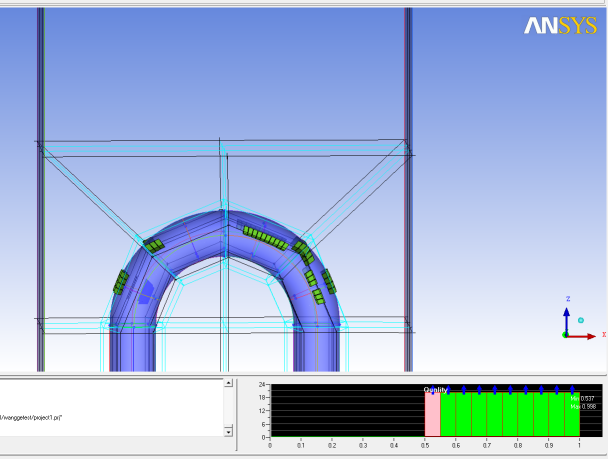Image resolution: width=608 pixels, height=459 pixels.
Task: Click the "24" label on histogram vertical axis
Action: pos(262,385)
